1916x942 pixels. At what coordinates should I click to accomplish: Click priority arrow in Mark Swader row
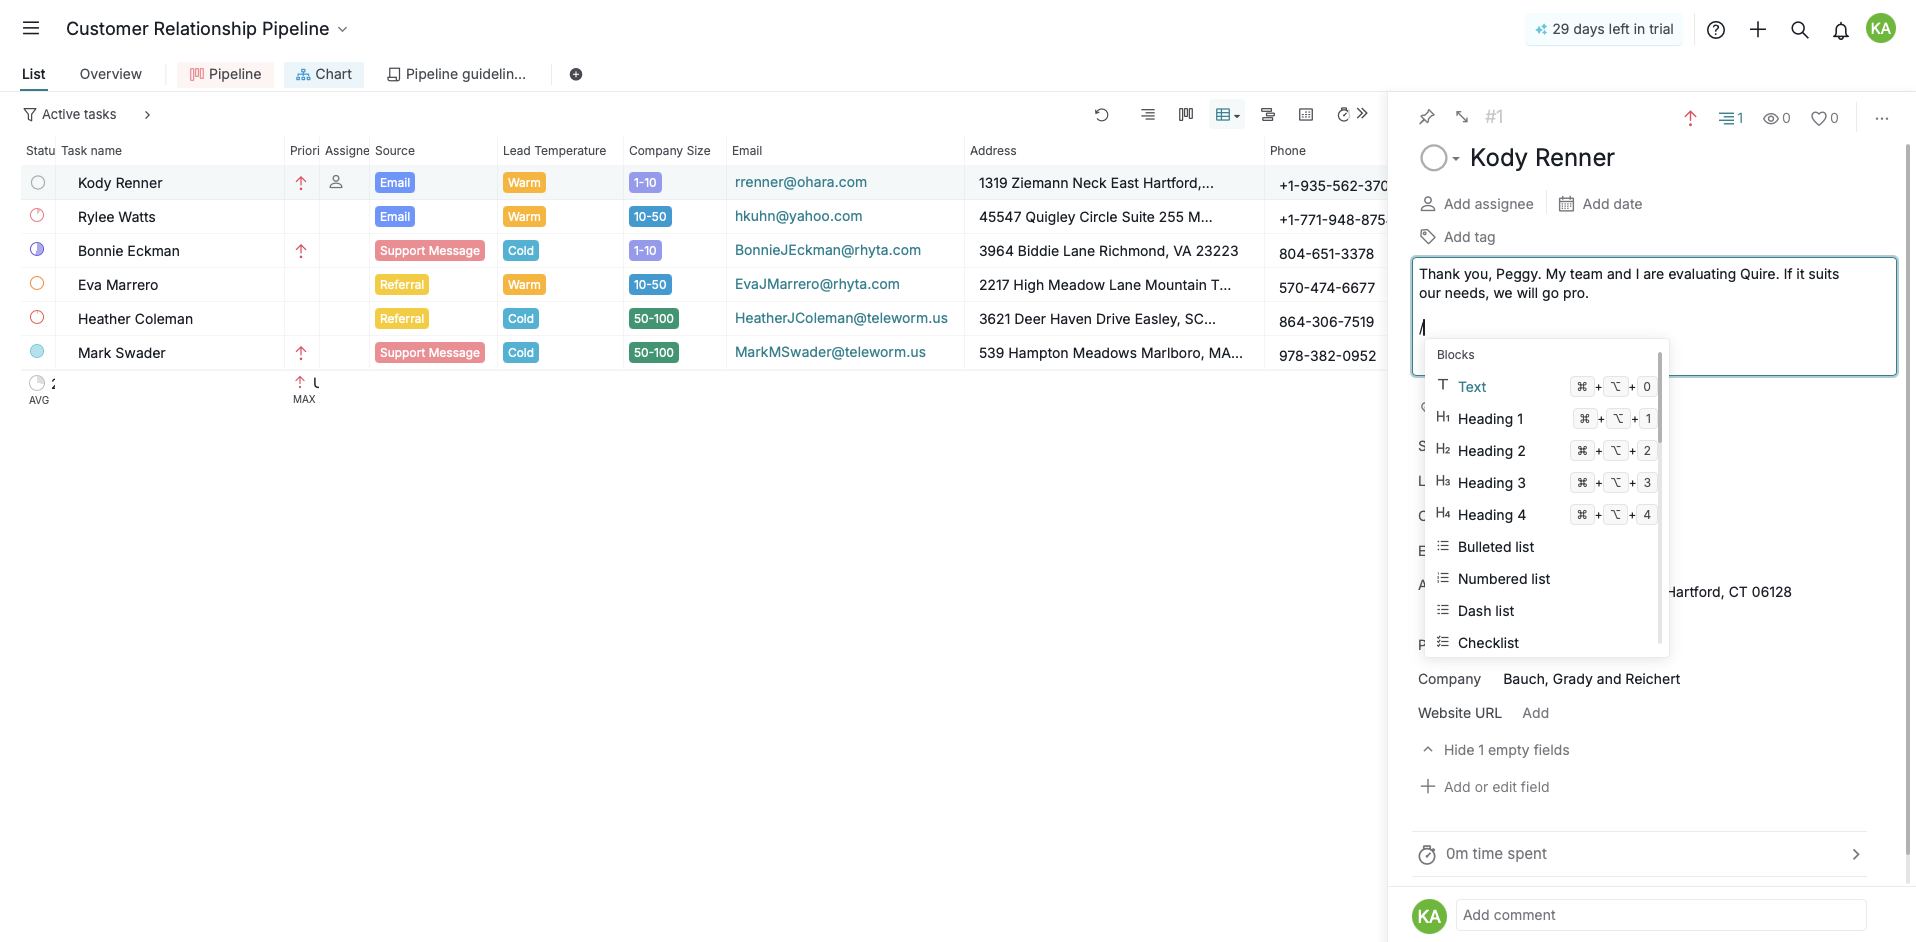point(301,353)
